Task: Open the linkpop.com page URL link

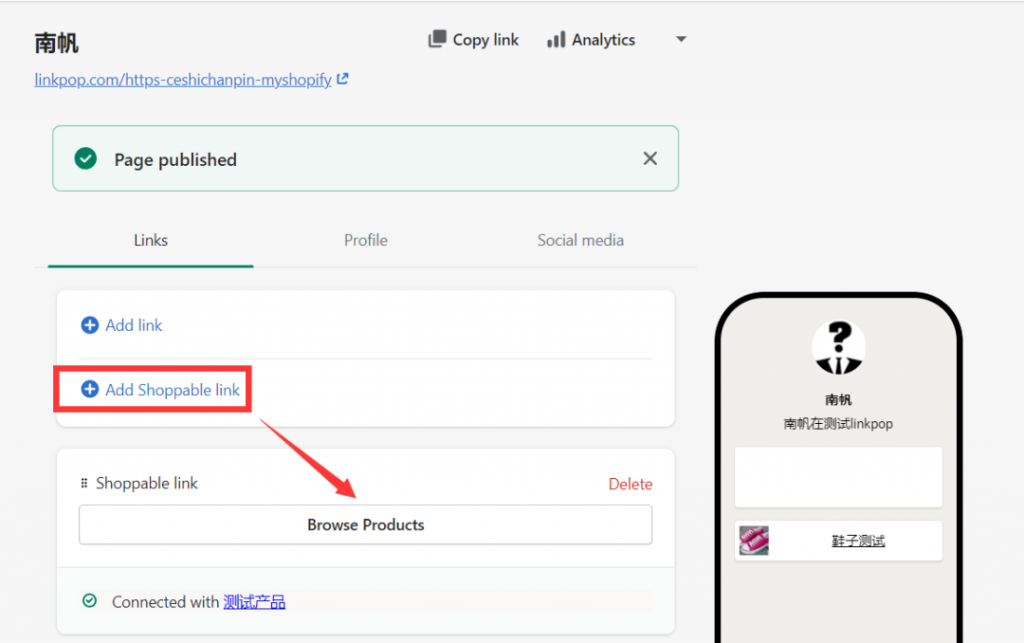Action: [x=183, y=80]
